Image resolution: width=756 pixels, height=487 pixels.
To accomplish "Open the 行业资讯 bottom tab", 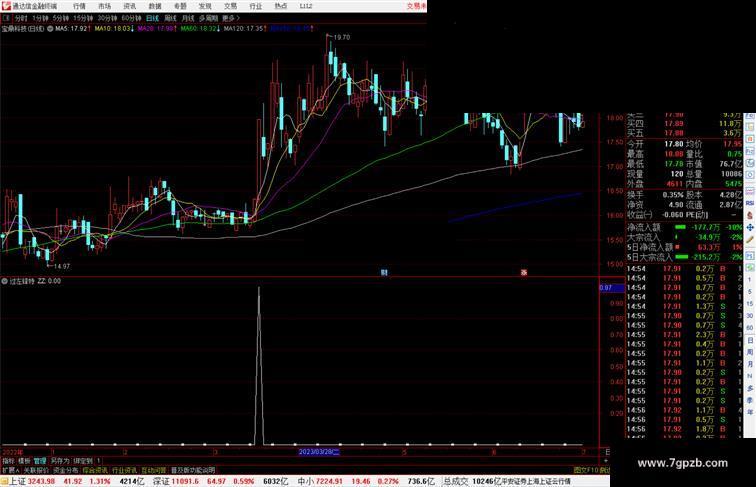I will [124, 470].
